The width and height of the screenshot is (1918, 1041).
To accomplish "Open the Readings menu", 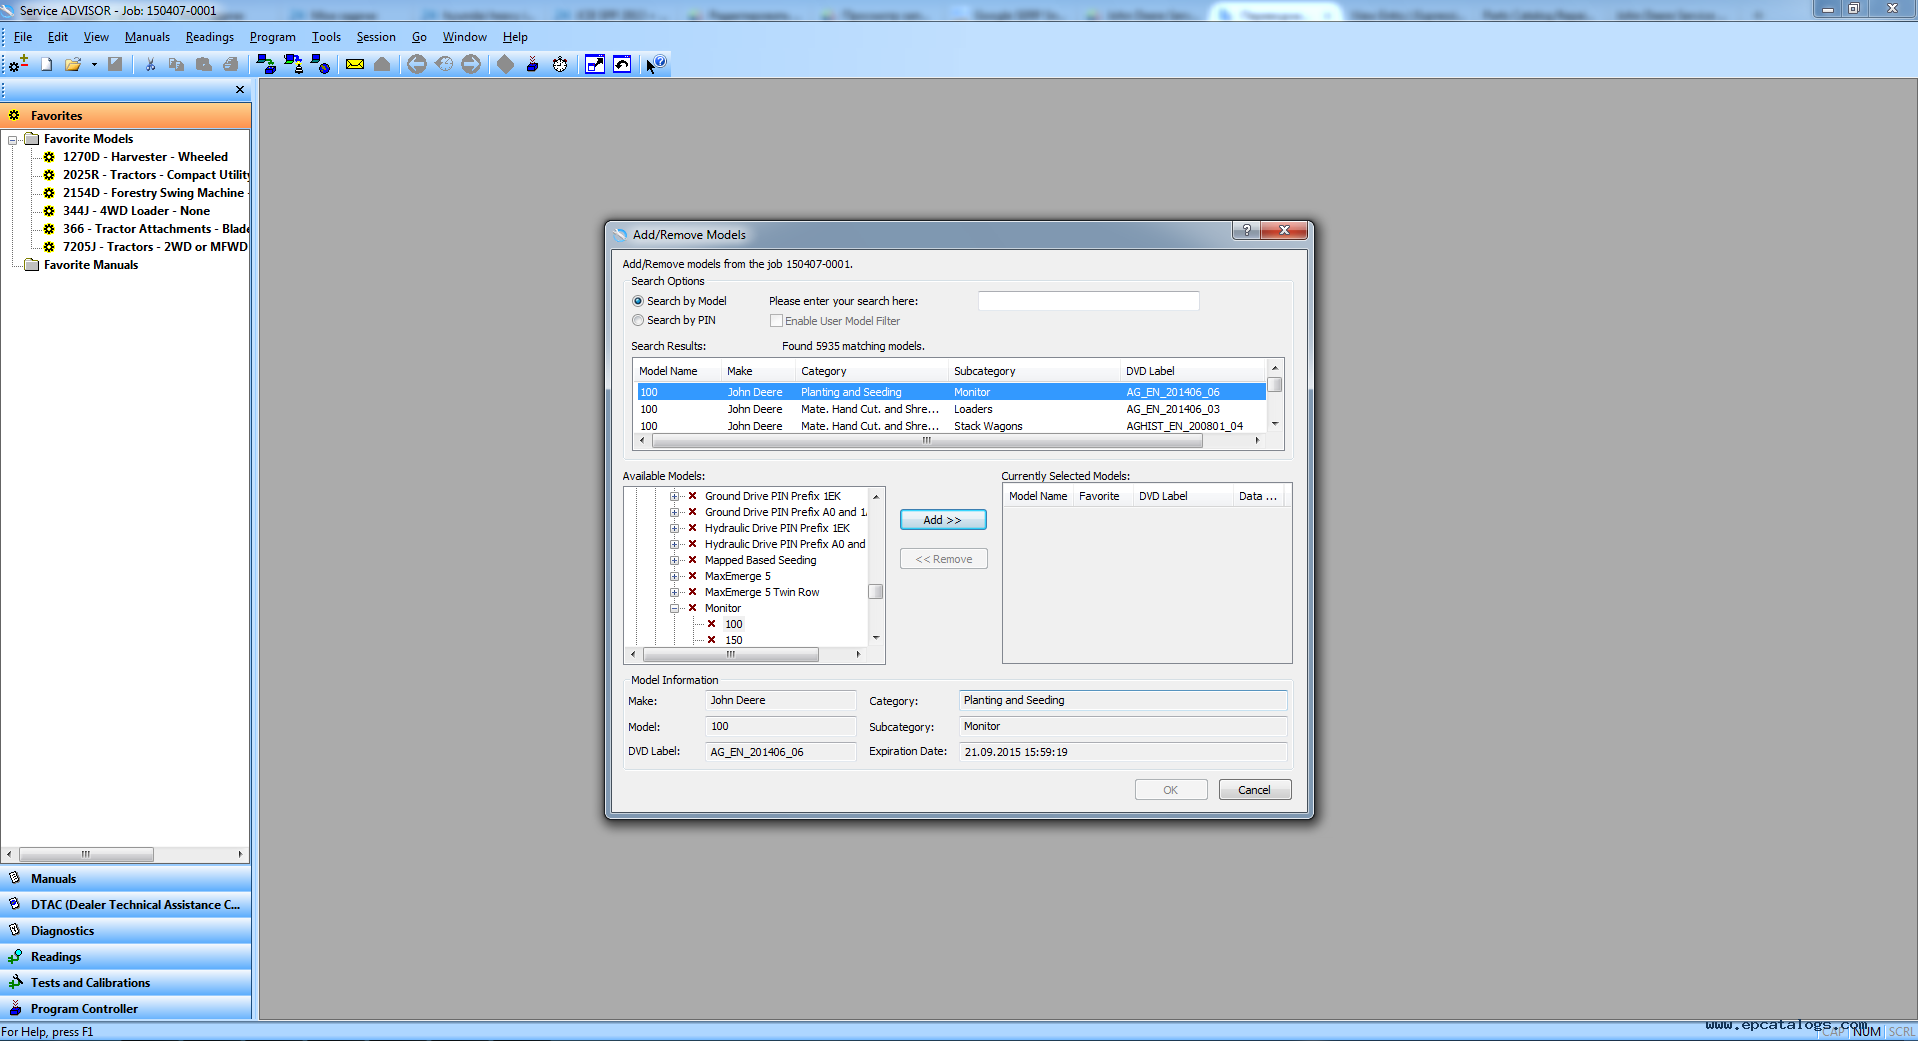I will (209, 37).
